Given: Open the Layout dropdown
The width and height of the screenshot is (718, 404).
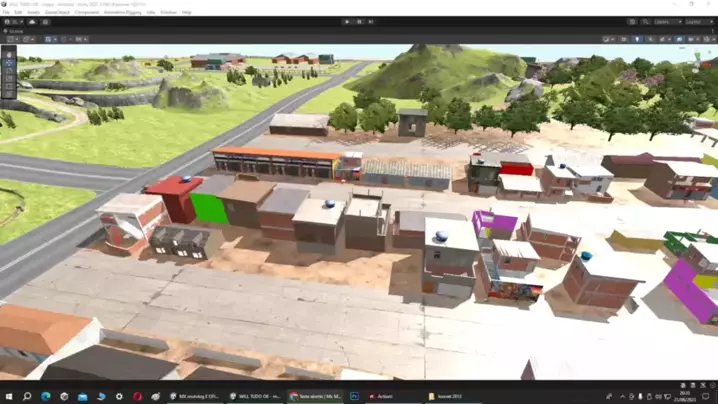Looking at the screenshot, I should [x=697, y=21].
